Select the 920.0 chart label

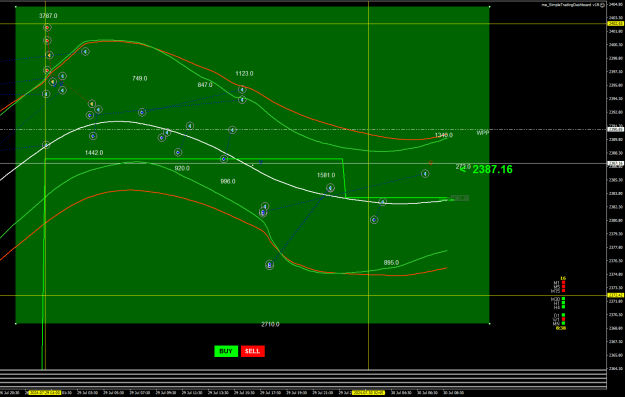(182, 169)
